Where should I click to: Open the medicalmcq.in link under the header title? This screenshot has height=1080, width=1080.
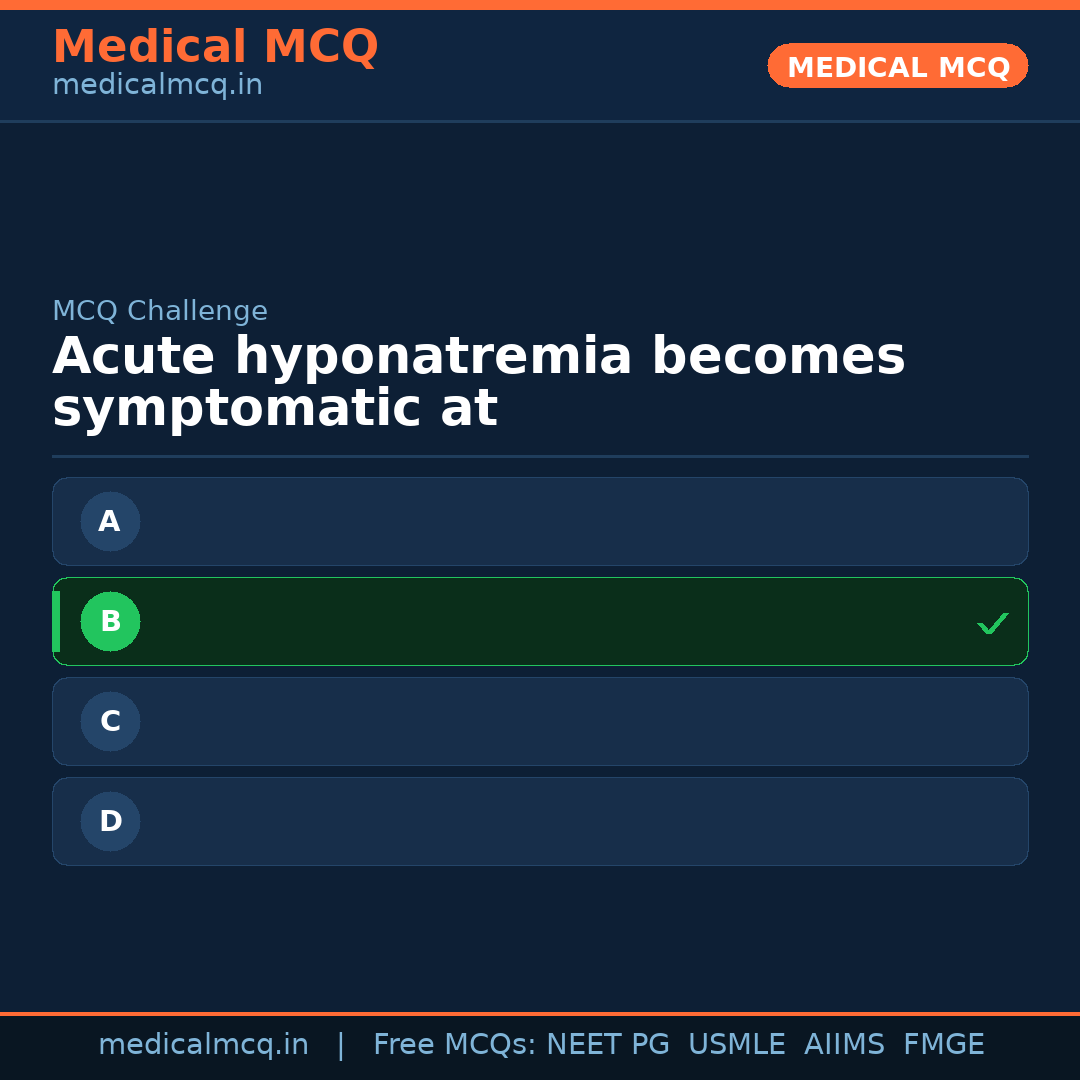(157, 86)
